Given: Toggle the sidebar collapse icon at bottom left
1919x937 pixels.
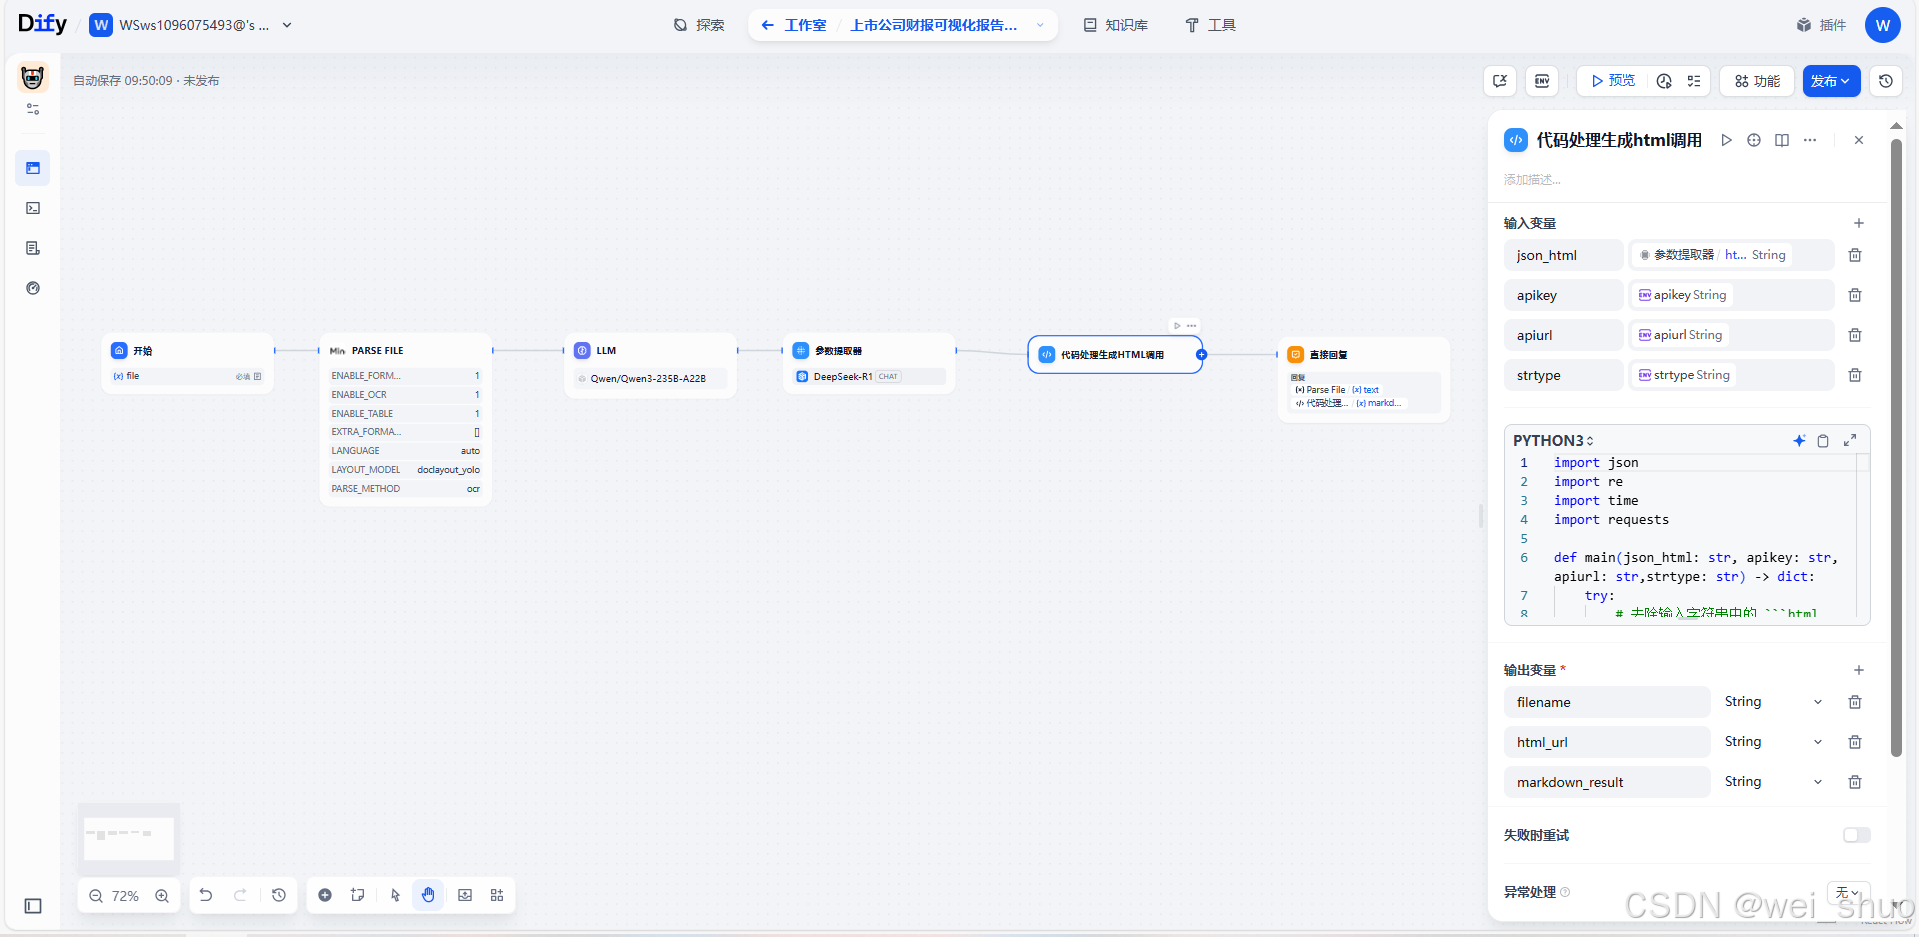Looking at the screenshot, I should pos(33,906).
